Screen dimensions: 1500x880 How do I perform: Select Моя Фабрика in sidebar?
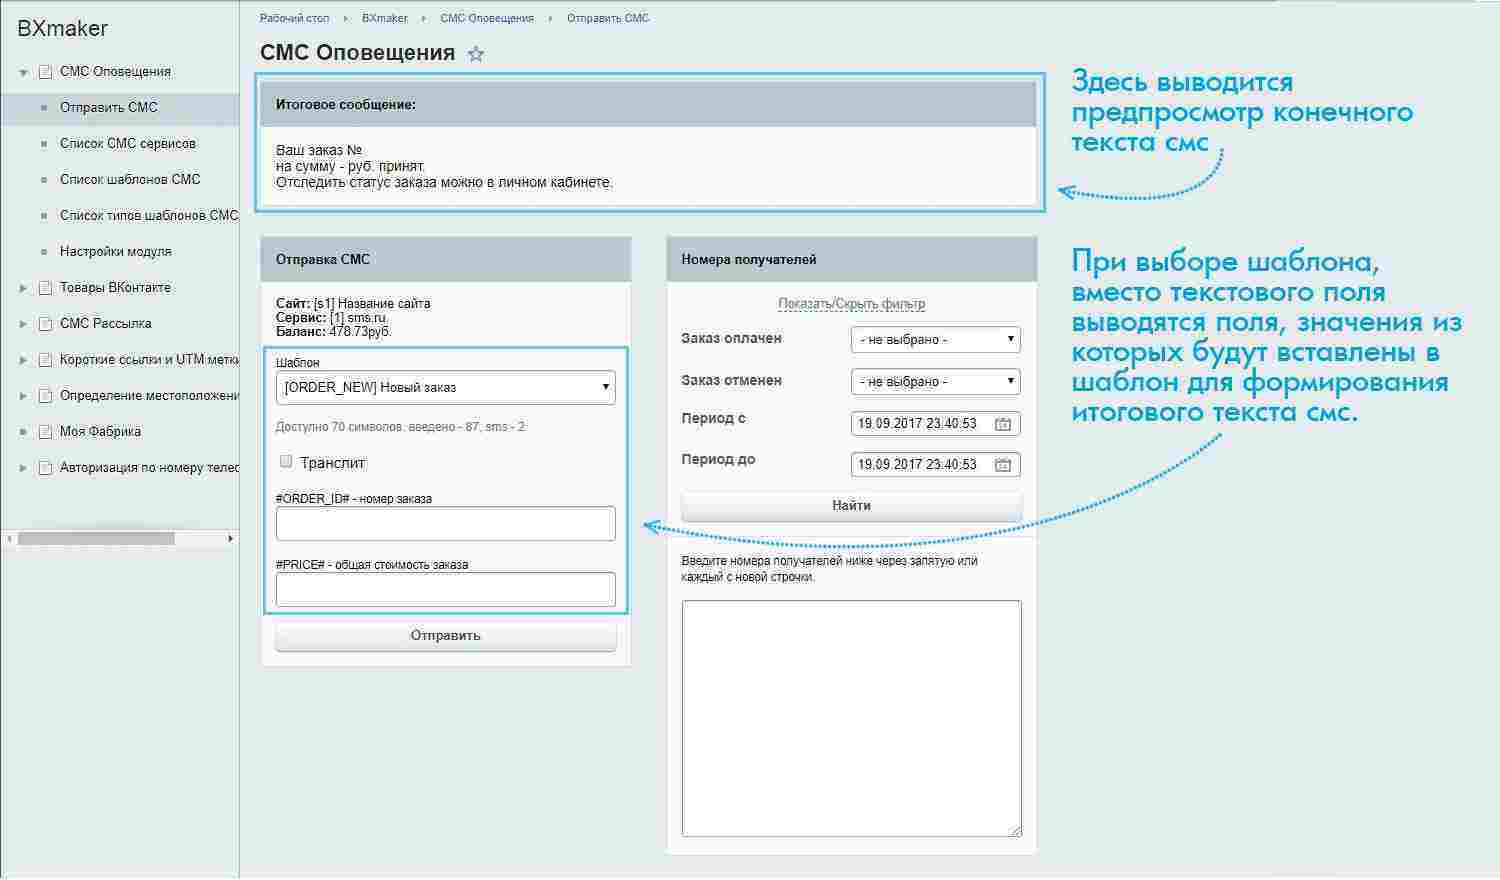coord(100,432)
